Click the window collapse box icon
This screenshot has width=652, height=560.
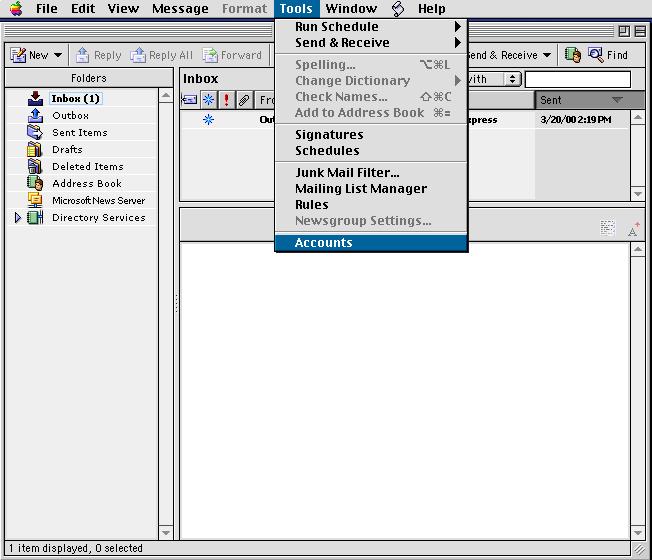[x=640, y=31]
